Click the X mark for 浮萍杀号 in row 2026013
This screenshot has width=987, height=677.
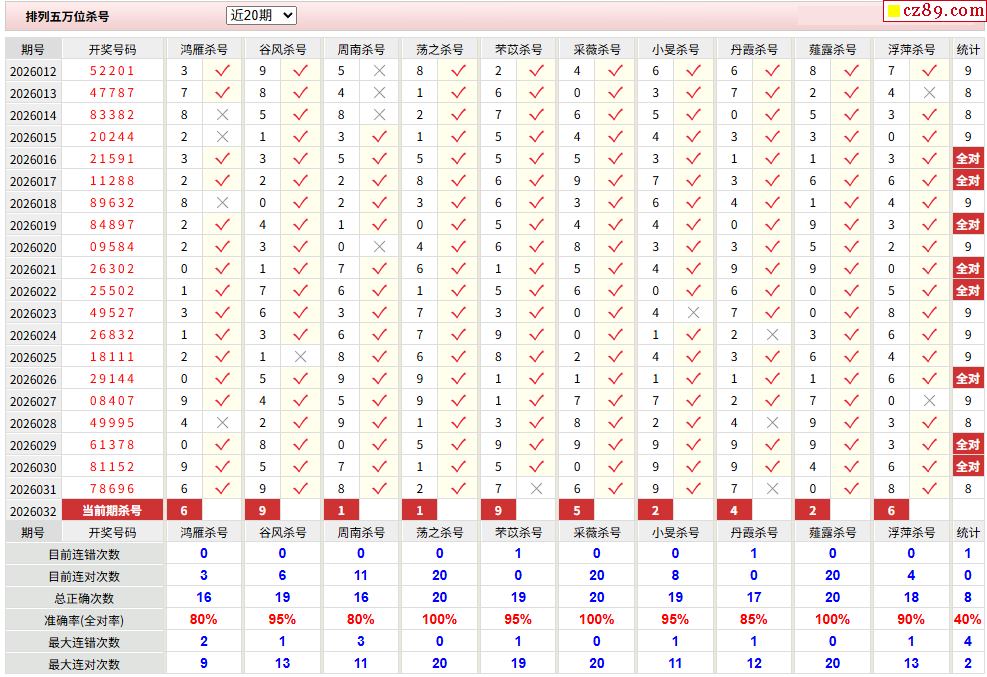tap(929, 93)
